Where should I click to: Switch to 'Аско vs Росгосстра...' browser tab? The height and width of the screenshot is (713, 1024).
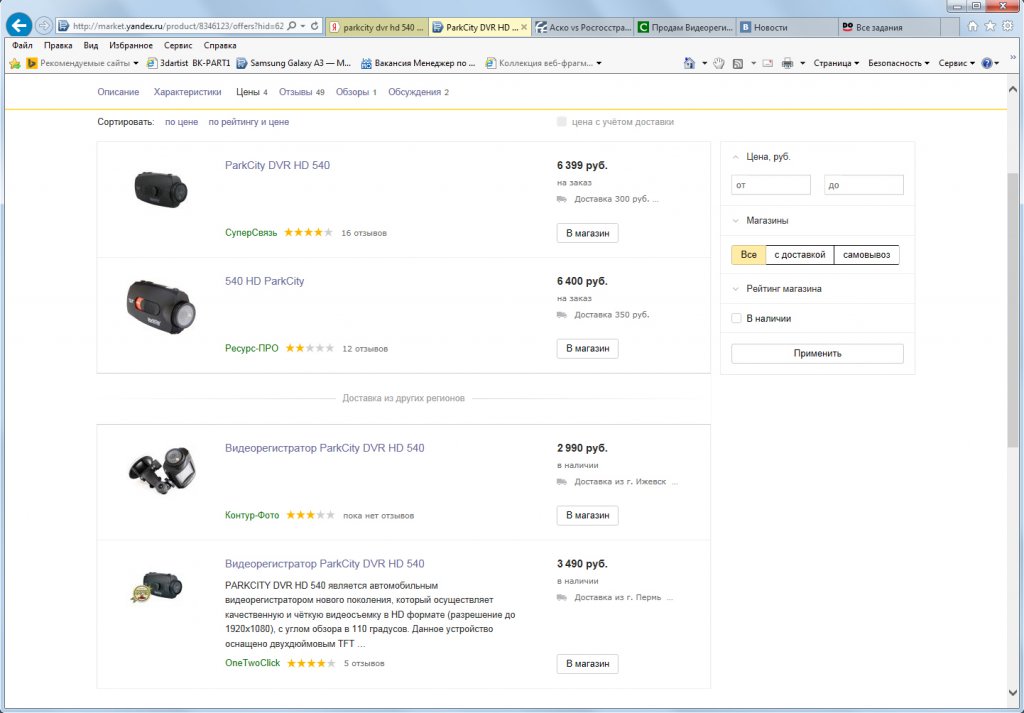(x=583, y=27)
